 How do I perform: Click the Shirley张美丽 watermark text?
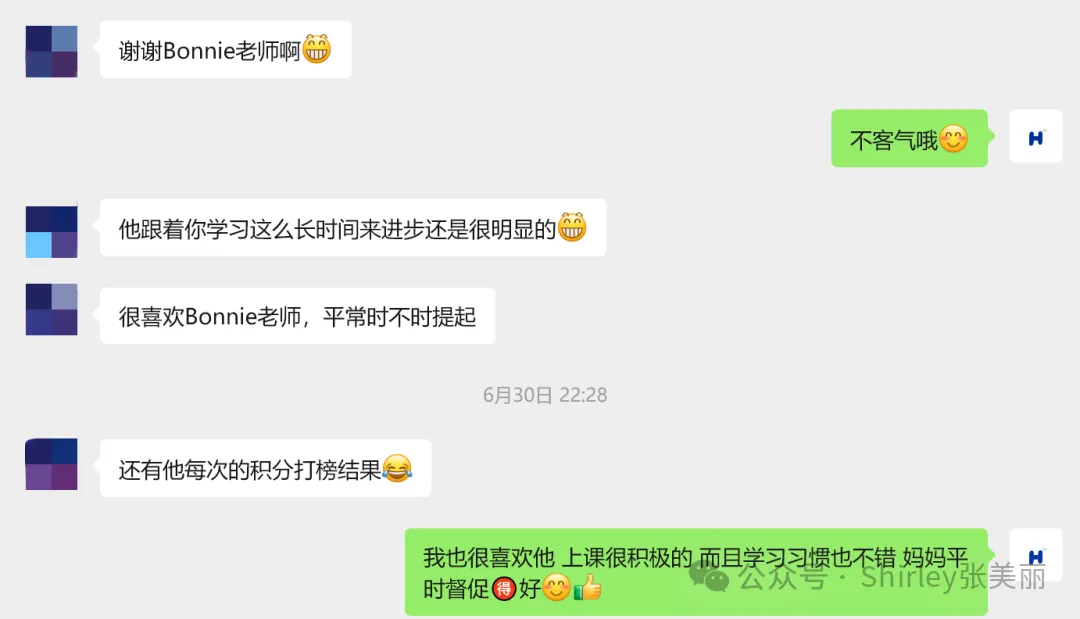click(x=953, y=576)
